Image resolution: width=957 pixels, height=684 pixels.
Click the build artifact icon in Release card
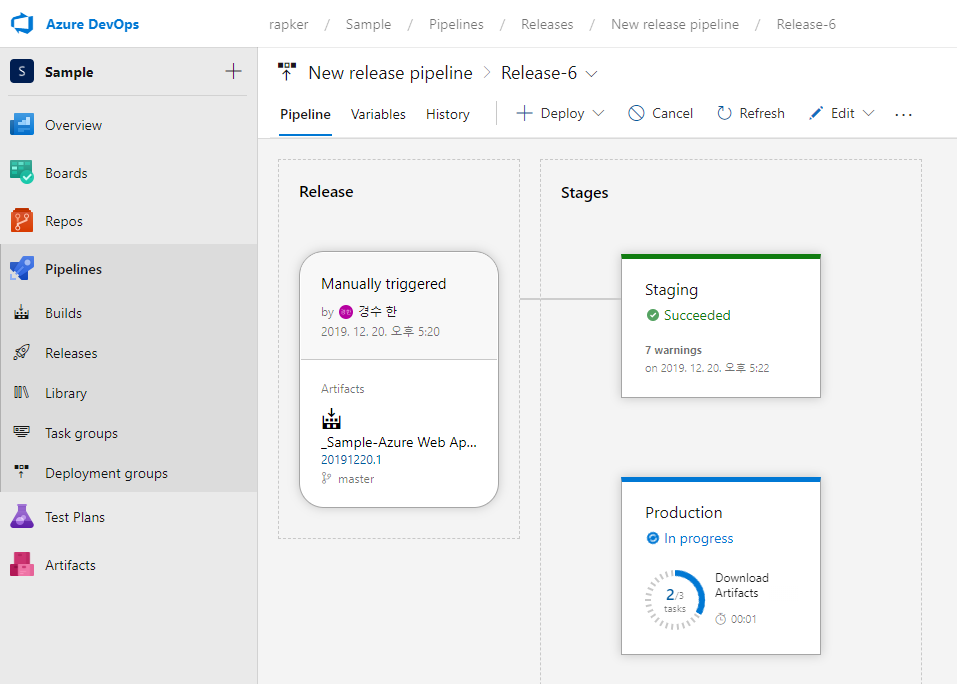tap(331, 419)
